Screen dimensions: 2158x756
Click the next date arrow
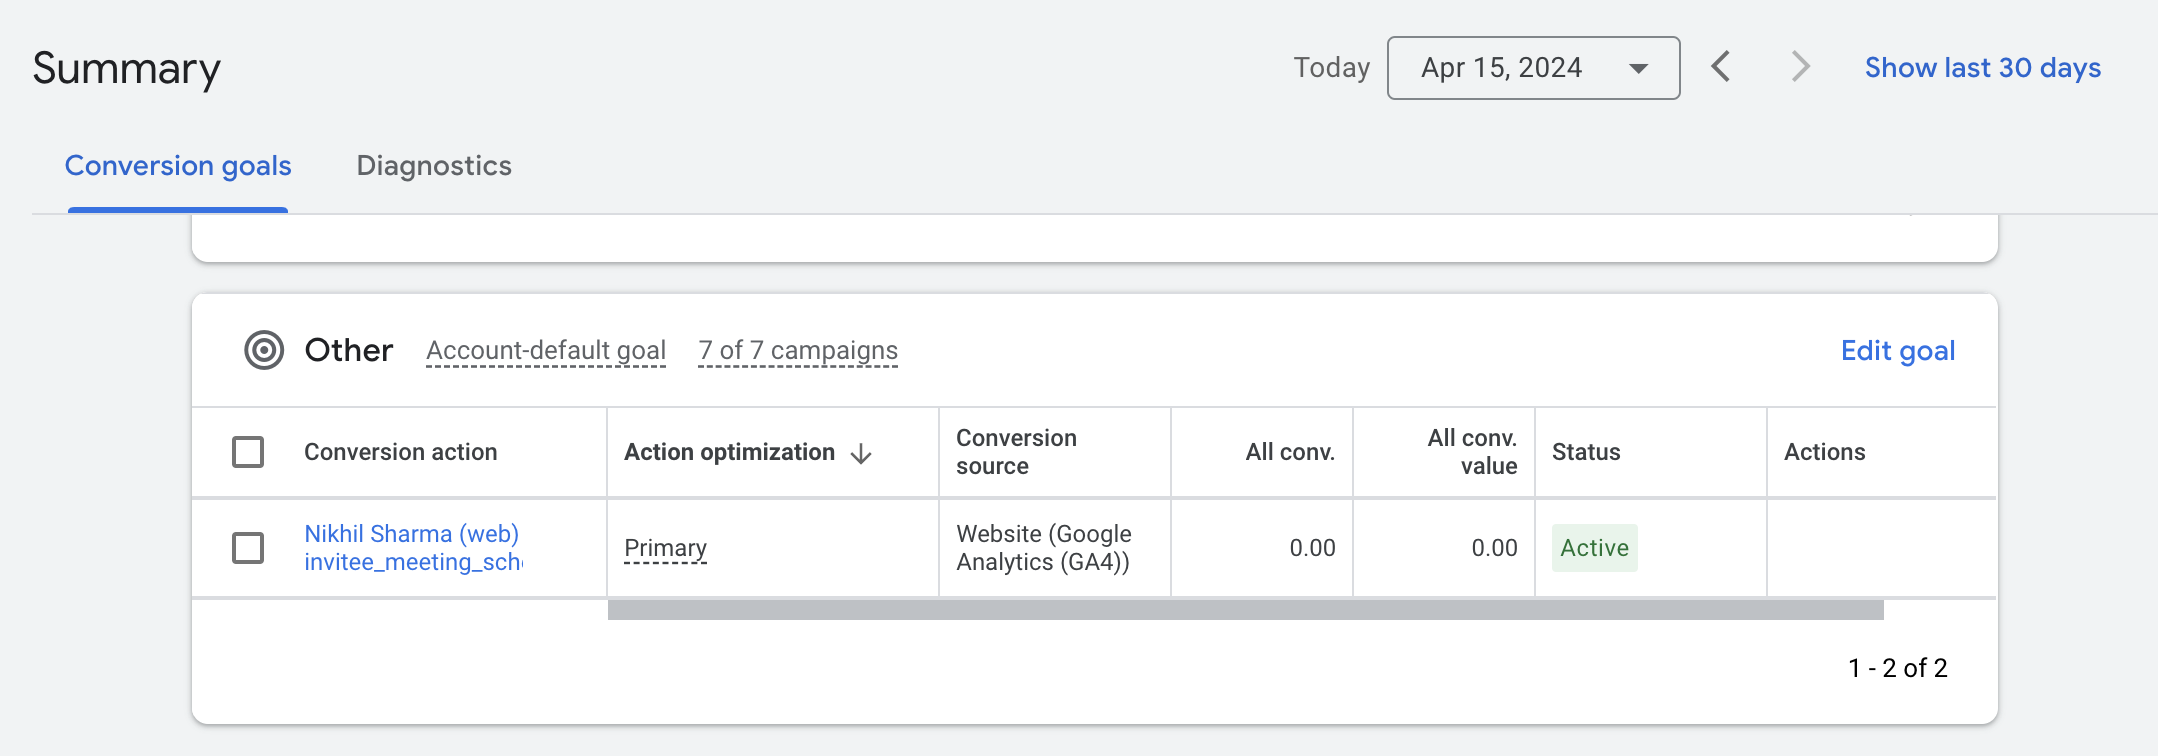1800,67
